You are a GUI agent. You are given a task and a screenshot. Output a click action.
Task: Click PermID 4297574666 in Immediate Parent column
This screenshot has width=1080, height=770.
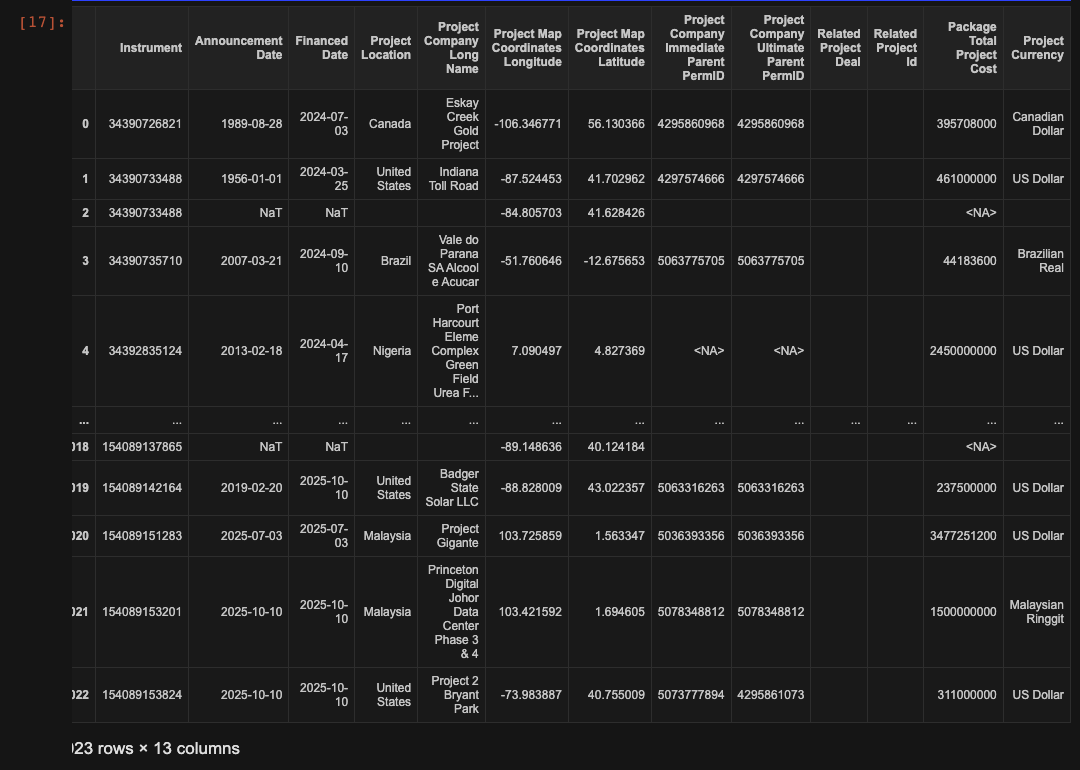[691, 178]
